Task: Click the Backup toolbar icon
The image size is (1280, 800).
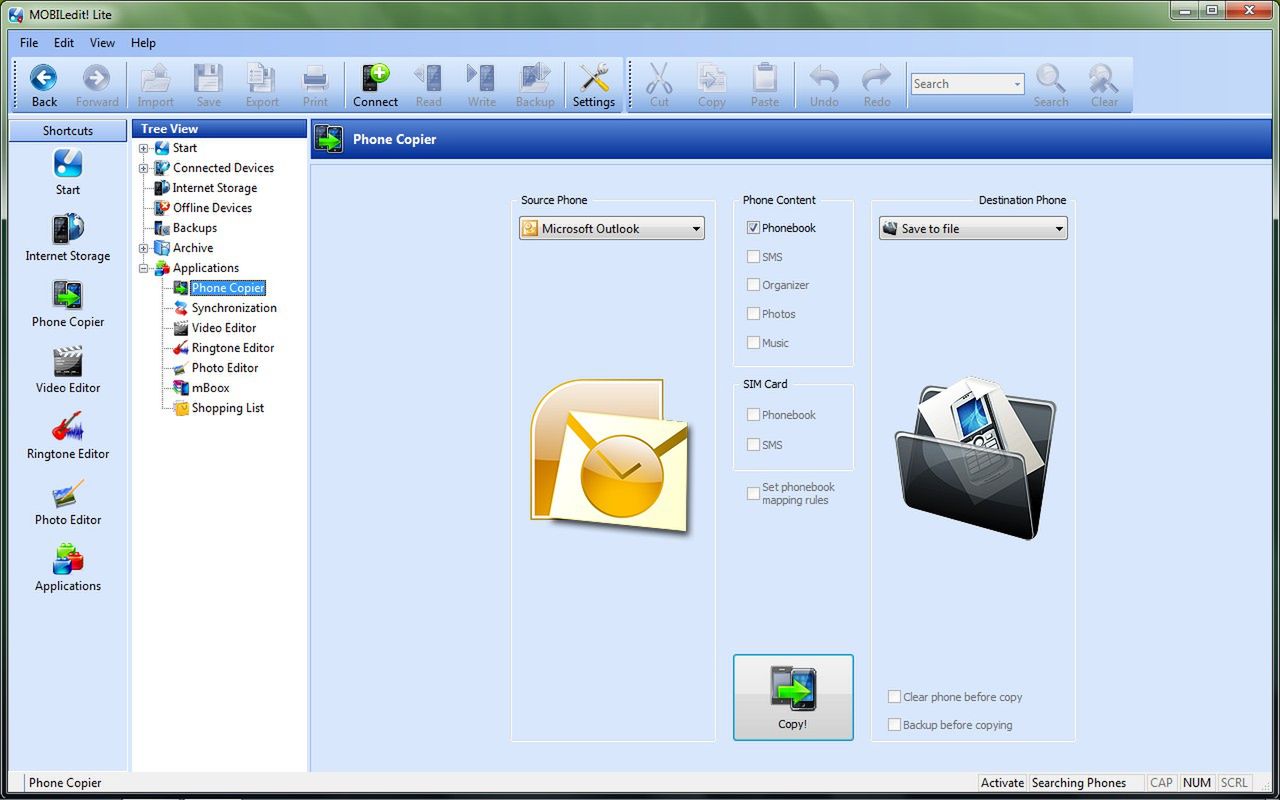Action: [535, 85]
